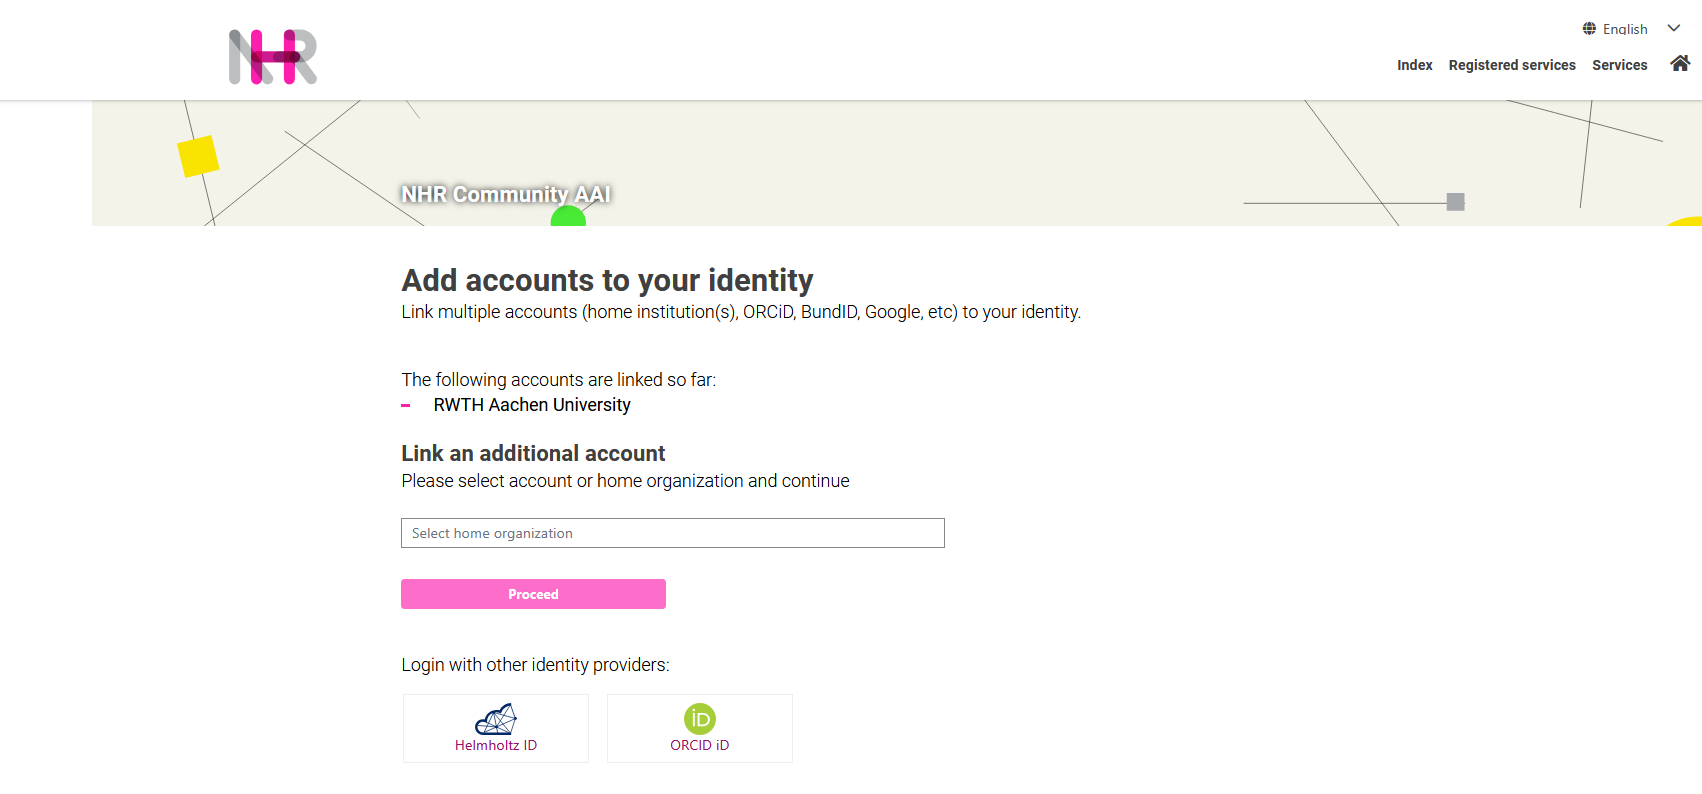This screenshot has height=794, width=1702.
Task: Click the home icon in navigation bar
Action: [1679, 63]
